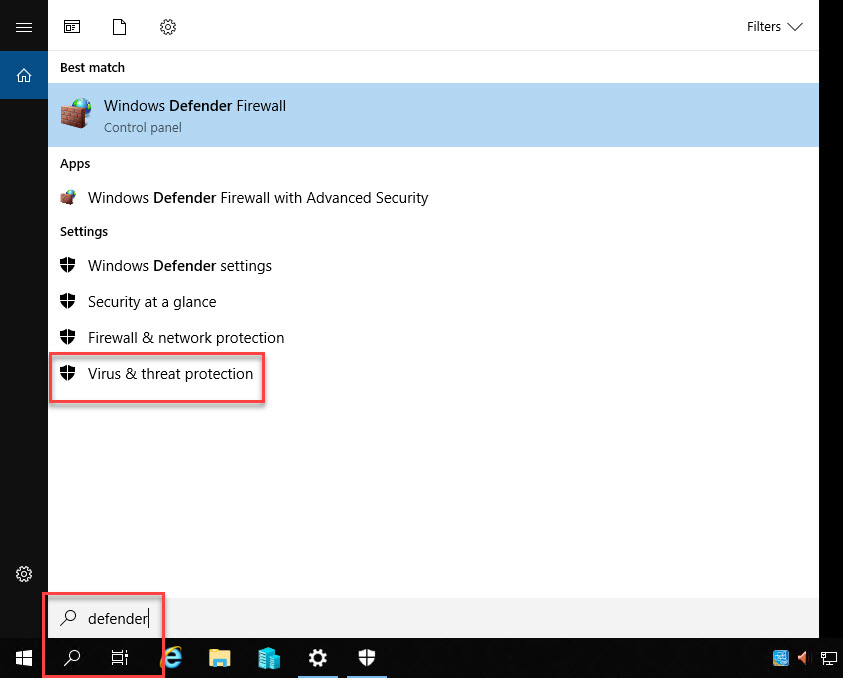
Task: Open Firewall & network protection
Action: pyautogui.click(x=185, y=338)
